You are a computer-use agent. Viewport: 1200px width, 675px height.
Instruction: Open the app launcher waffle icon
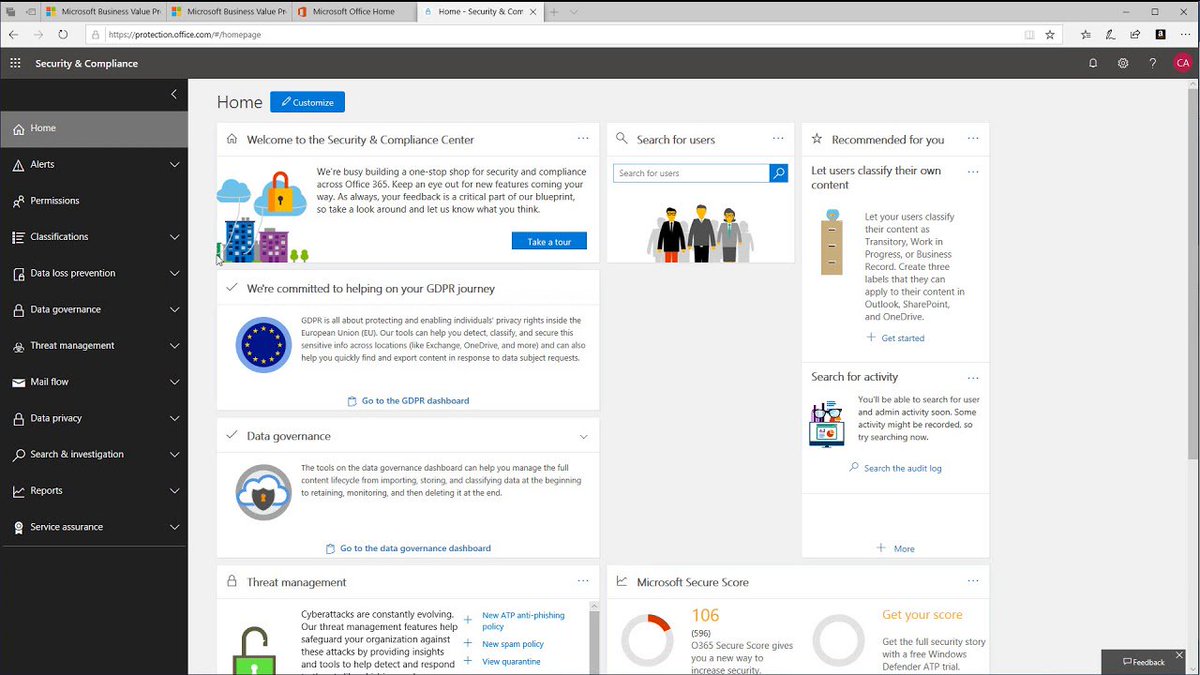point(15,63)
